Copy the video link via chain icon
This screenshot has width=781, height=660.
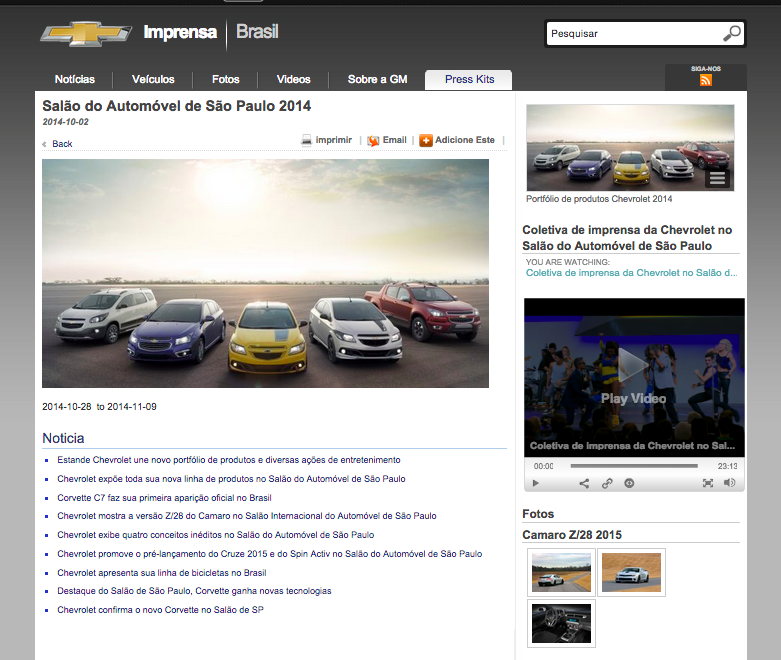(x=607, y=483)
